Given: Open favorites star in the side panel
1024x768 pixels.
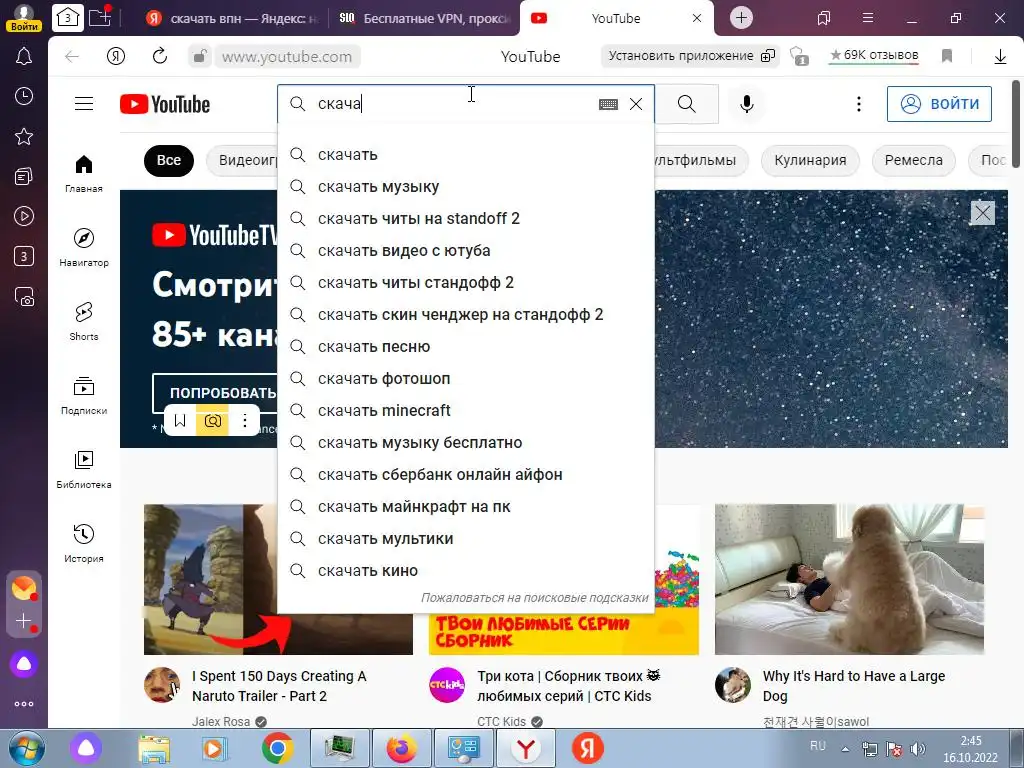Looking at the screenshot, I should [x=24, y=136].
